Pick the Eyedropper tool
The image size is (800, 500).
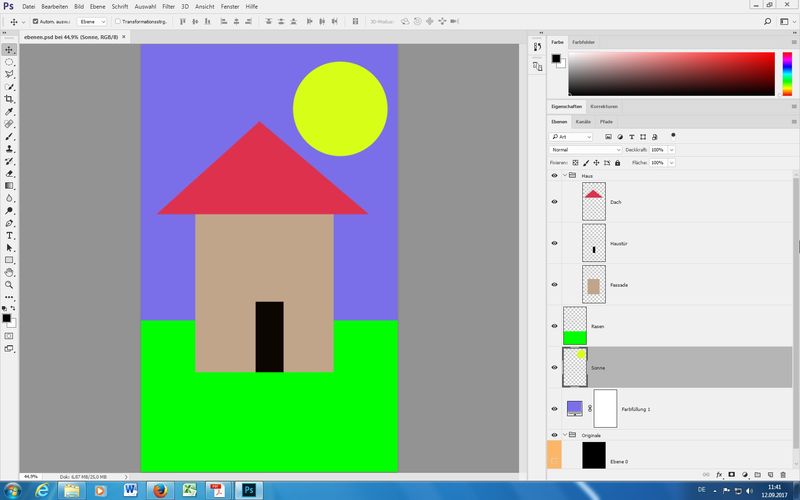[x=9, y=112]
